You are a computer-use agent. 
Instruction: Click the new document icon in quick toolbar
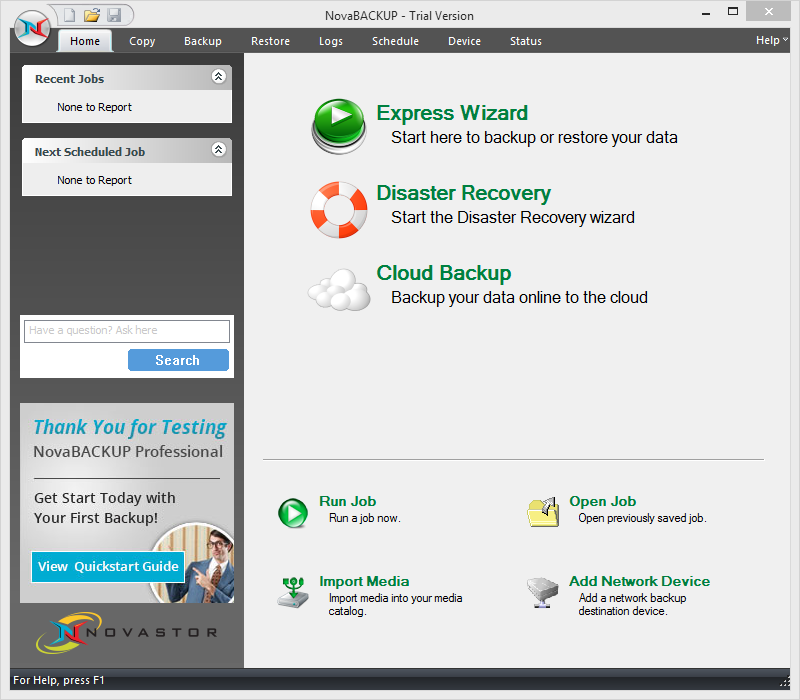coord(69,15)
